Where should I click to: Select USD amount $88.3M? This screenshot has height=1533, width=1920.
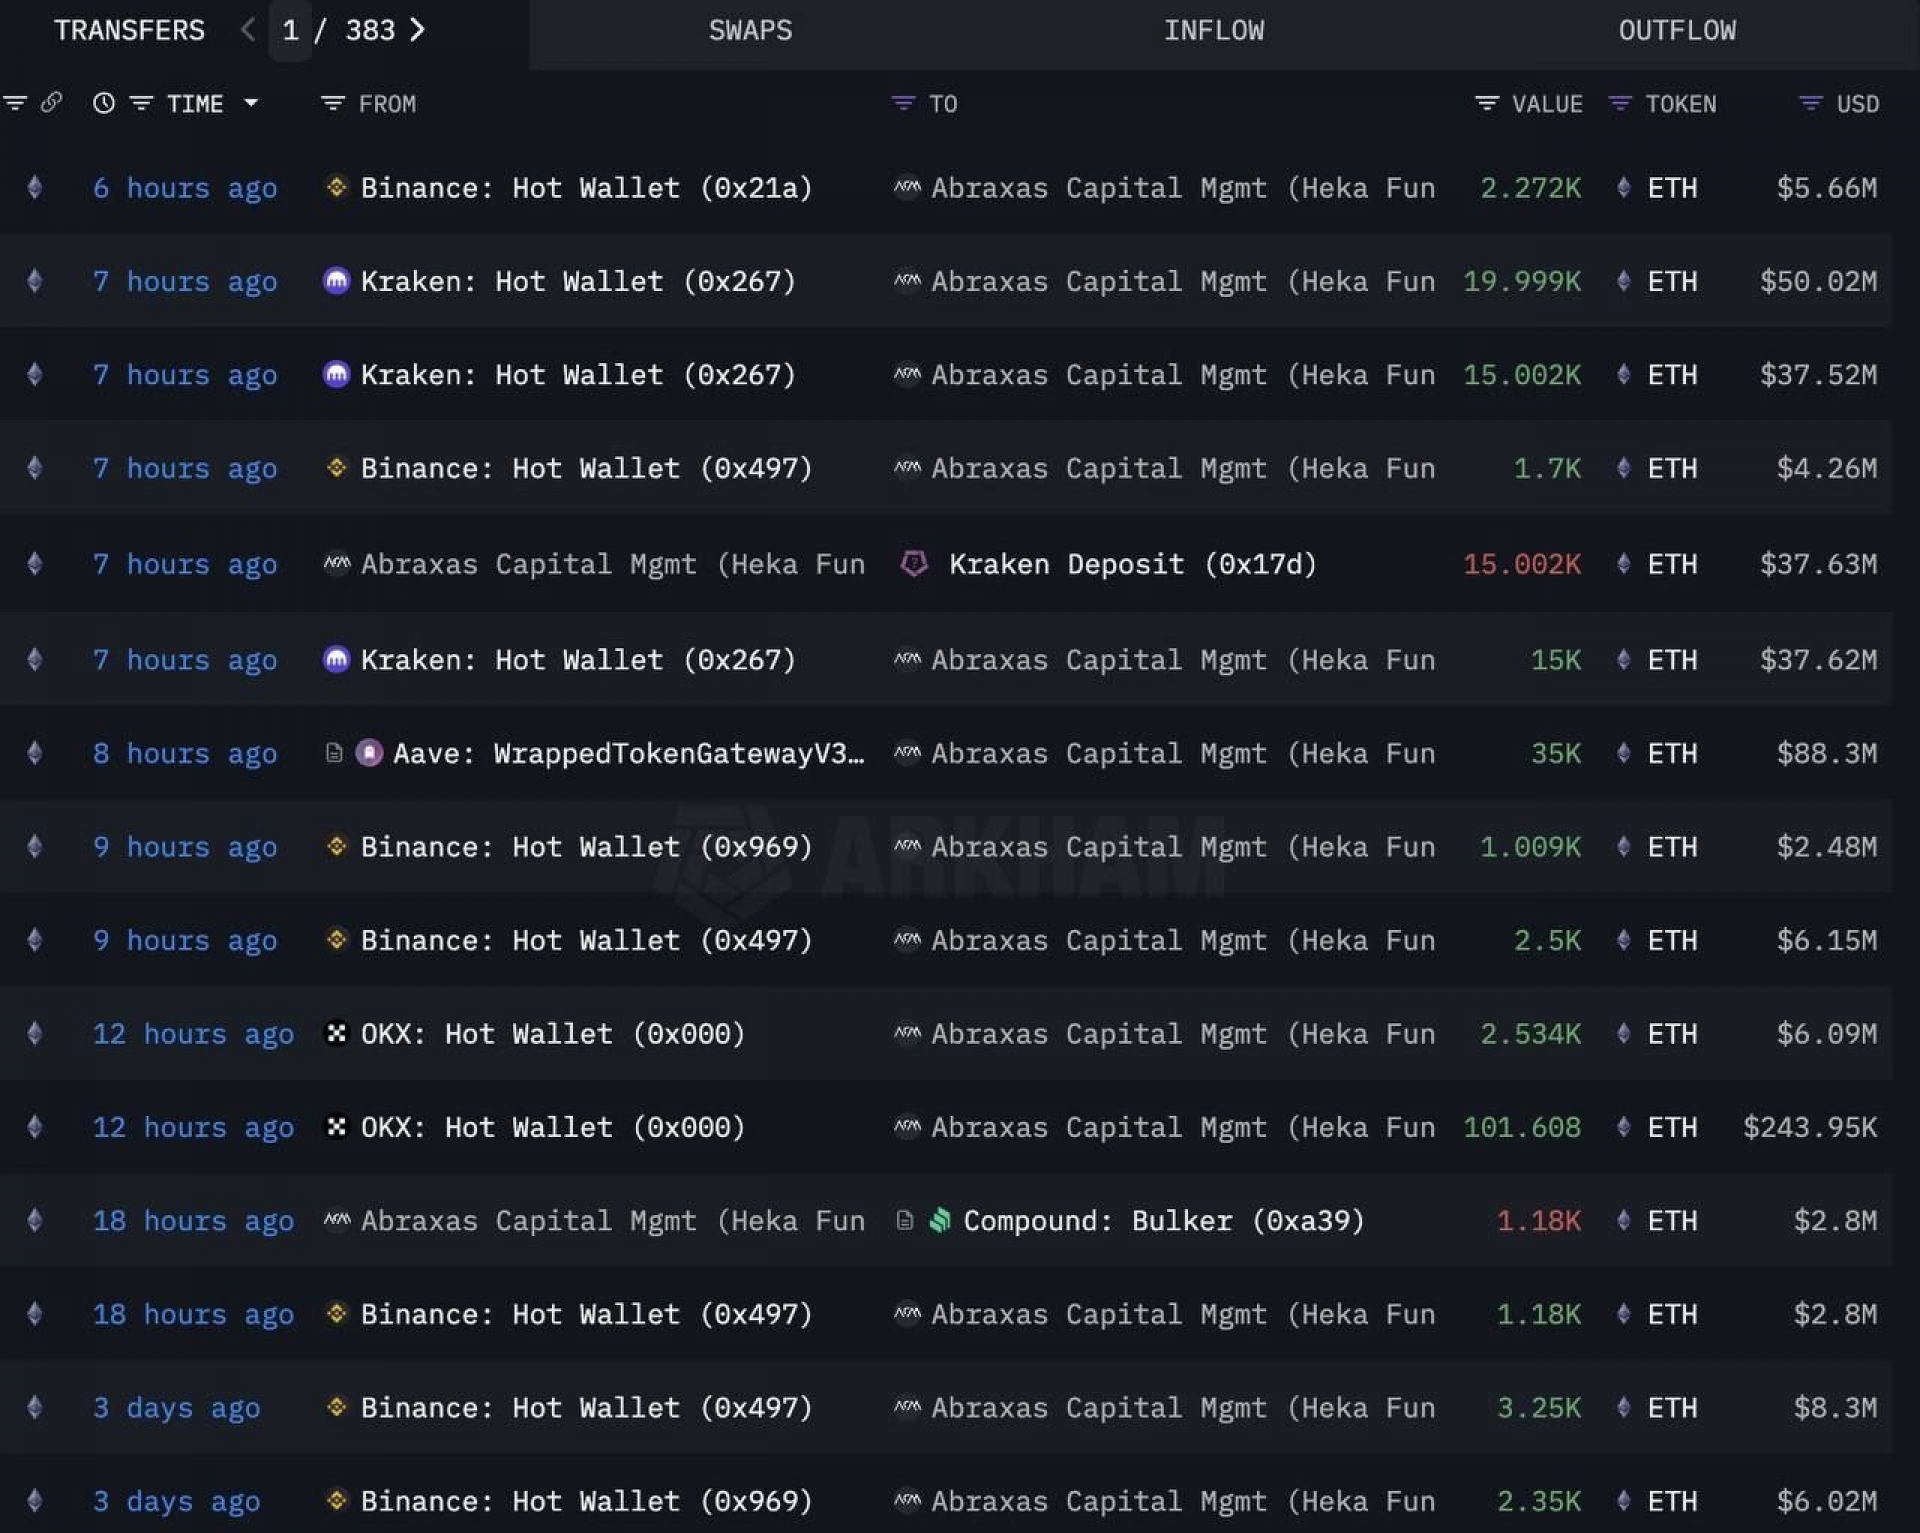click(x=1826, y=754)
